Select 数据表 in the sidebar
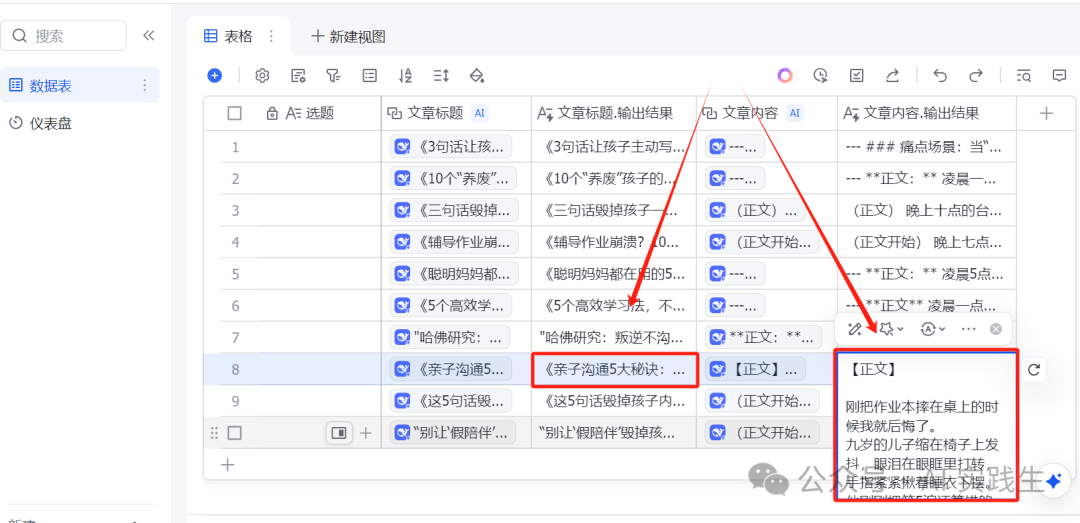The height and width of the screenshot is (523, 1080). click(50, 86)
